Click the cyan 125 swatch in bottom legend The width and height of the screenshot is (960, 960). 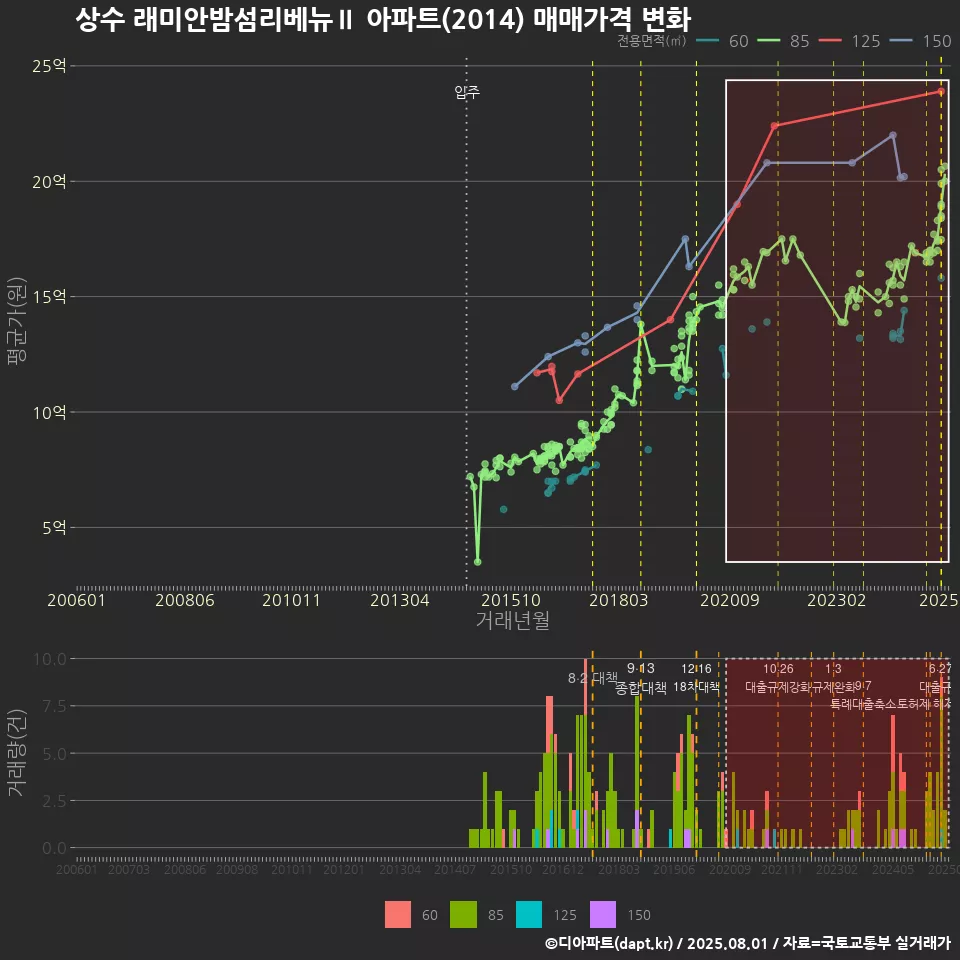(x=528, y=914)
